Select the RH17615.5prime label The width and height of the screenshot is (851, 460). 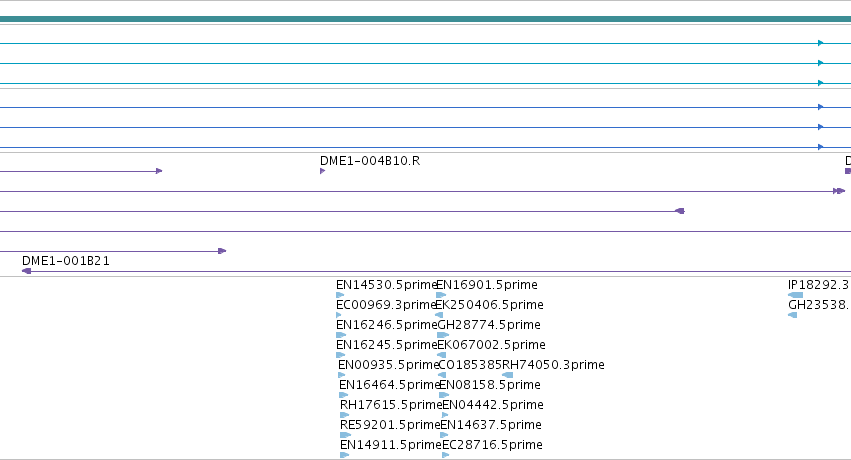pyautogui.click(x=390, y=405)
